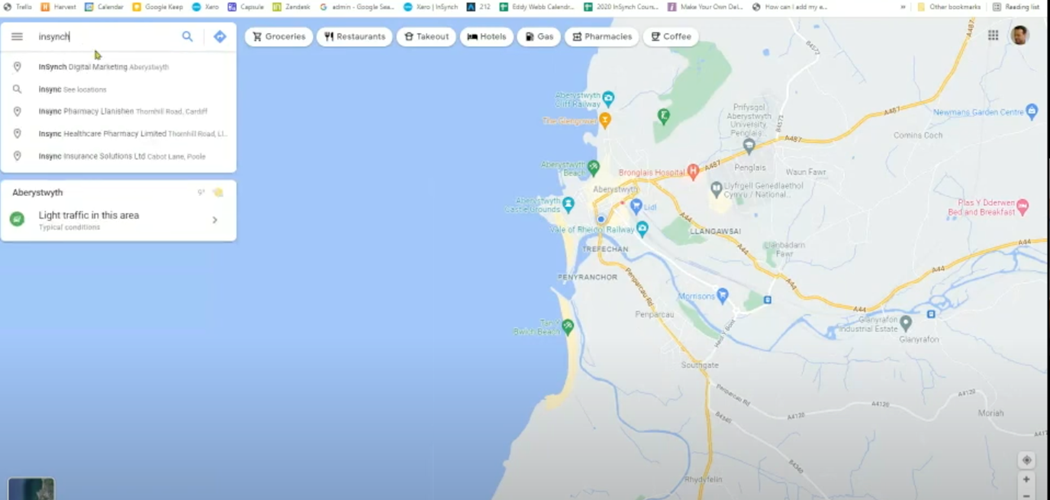
Task: Expand the Light traffic in this area card
Action: (214, 220)
